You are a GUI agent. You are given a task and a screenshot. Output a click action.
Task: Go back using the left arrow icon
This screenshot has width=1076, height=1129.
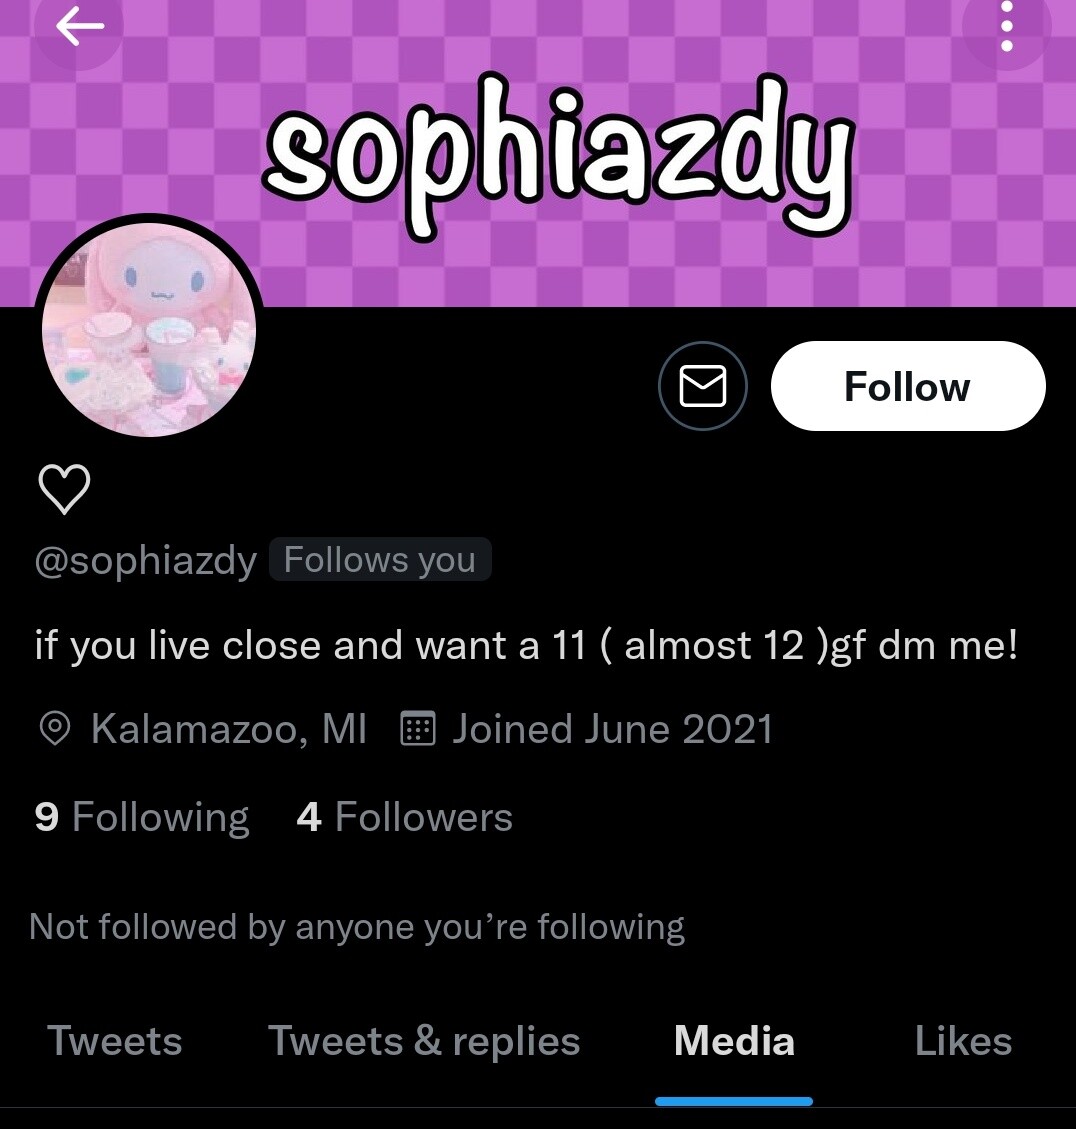pos(79,27)
